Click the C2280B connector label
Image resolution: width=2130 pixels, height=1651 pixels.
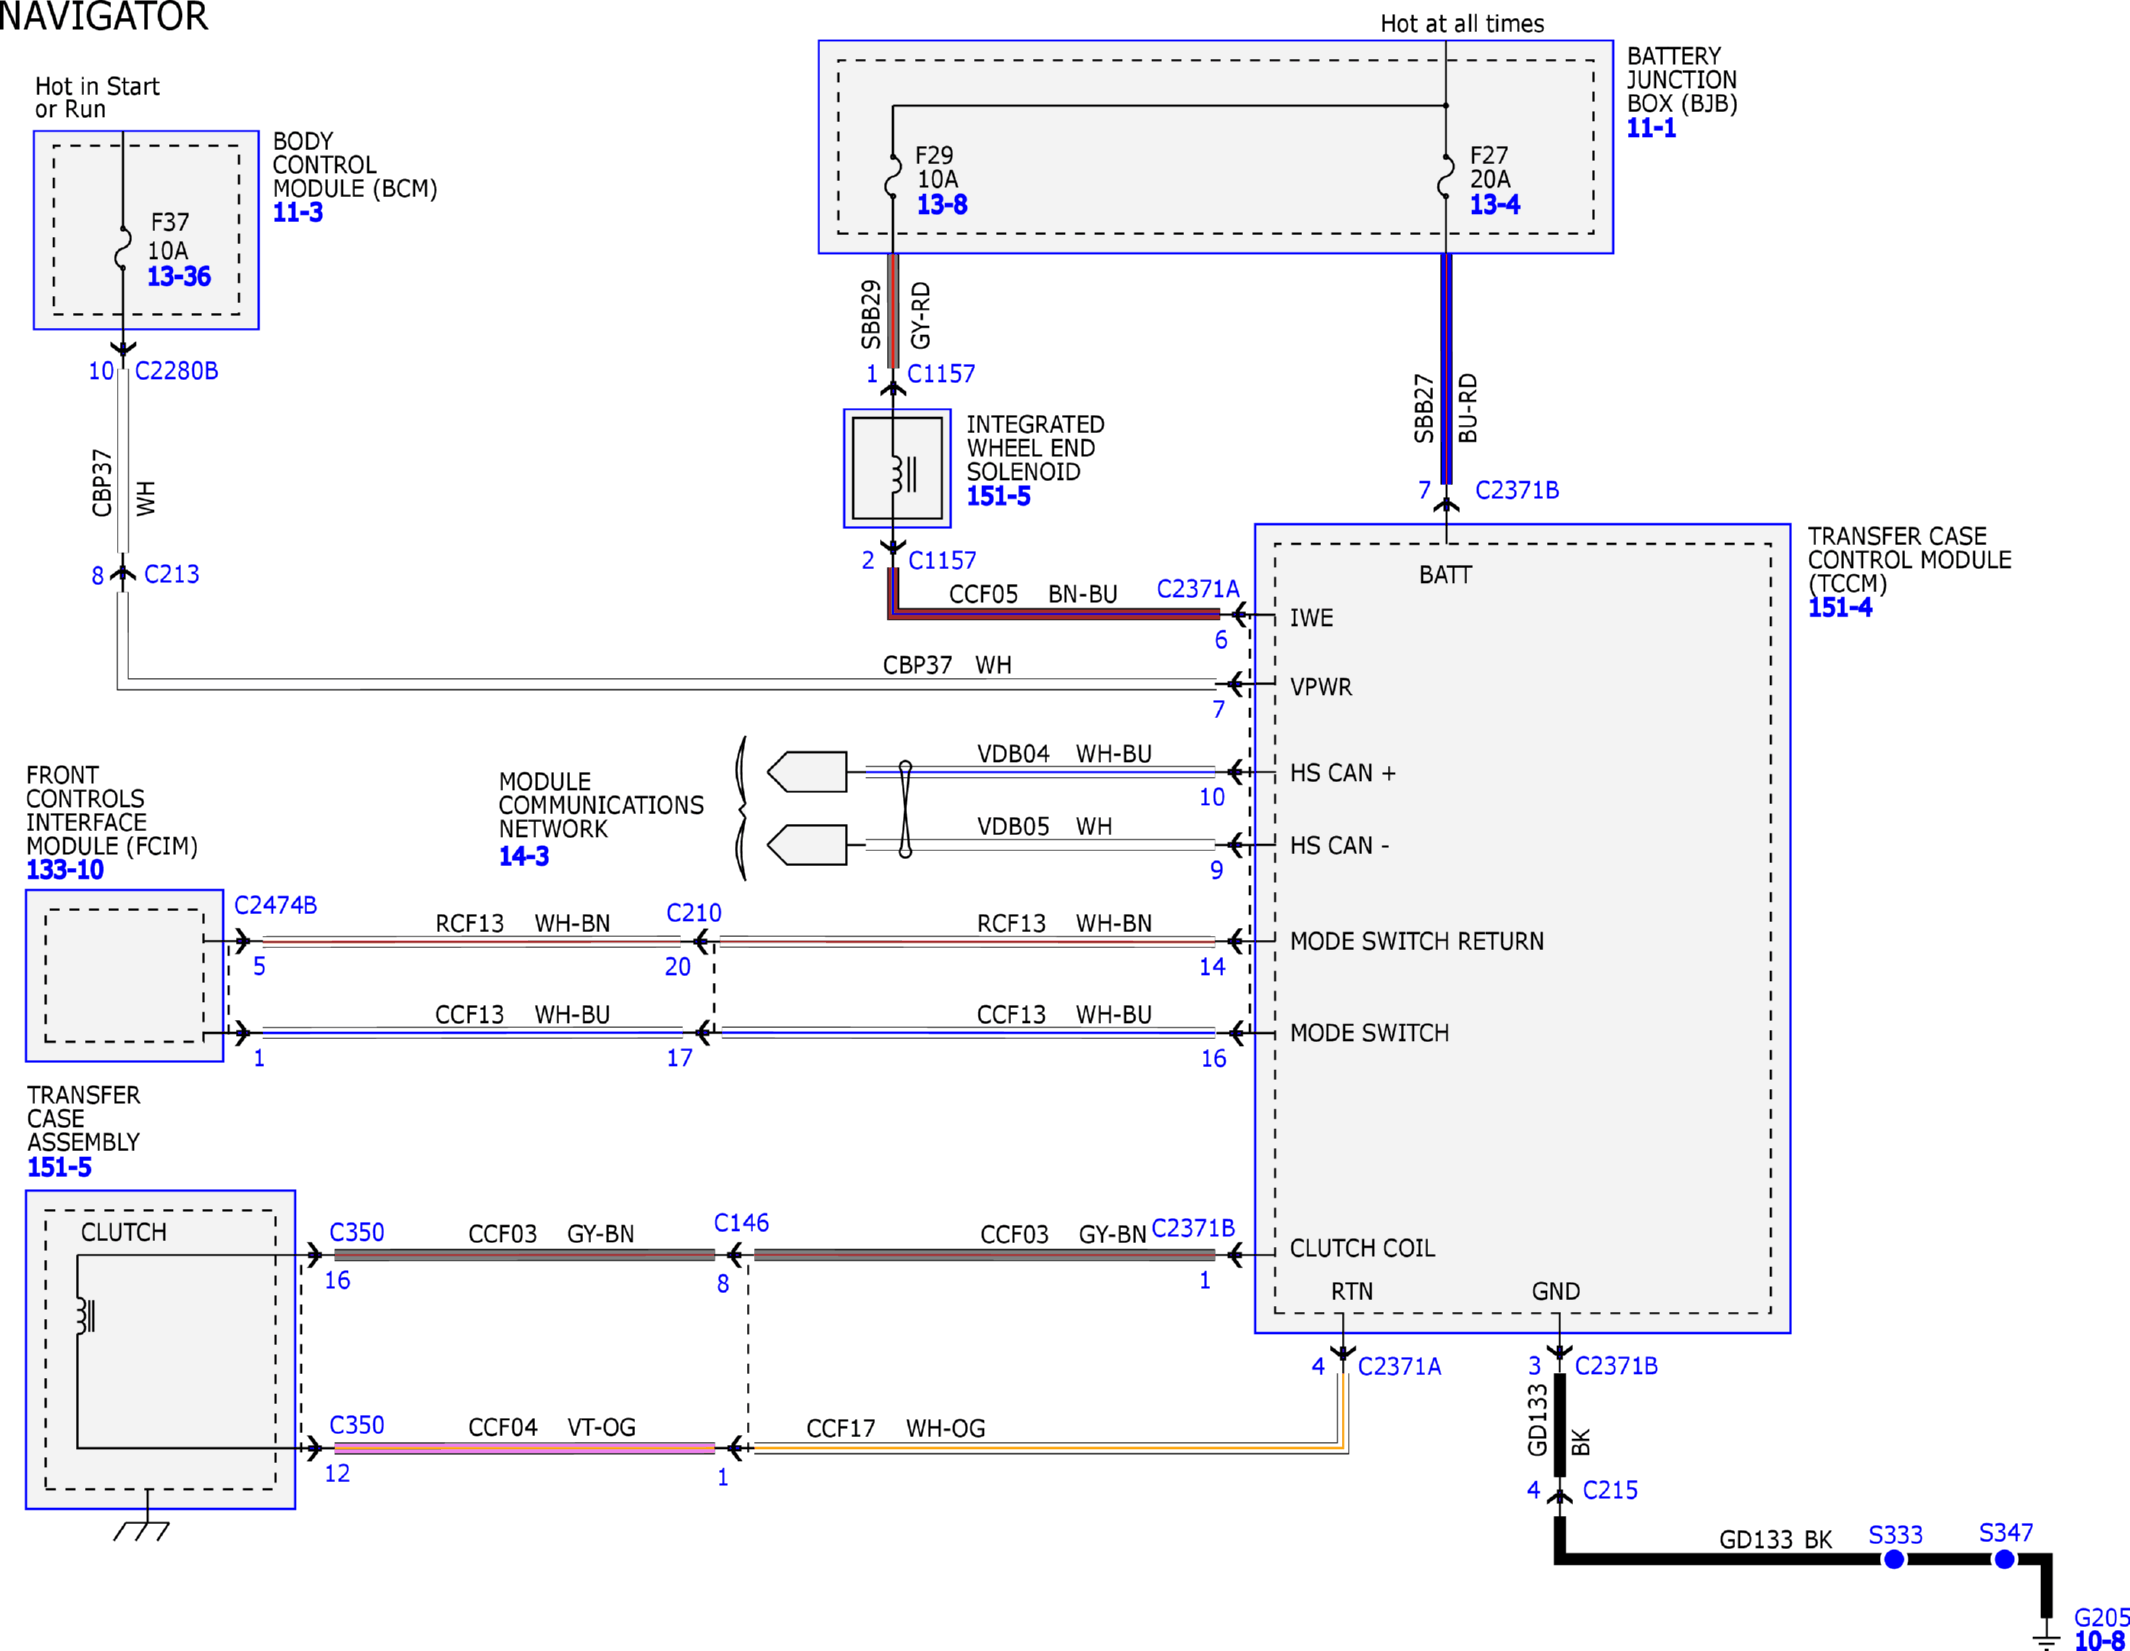pyautogui.click(x=176, y=371)
